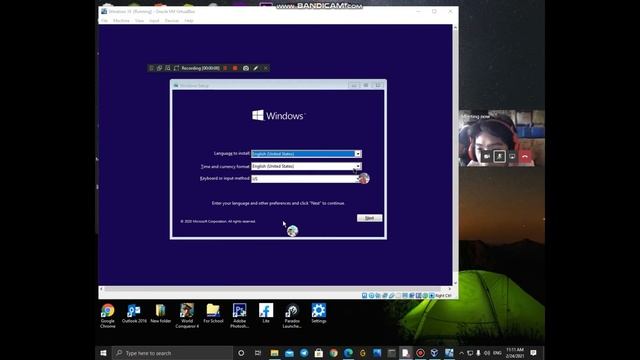This screenshot has height=360, width=640.
Task: Select Adobe Photoshop desktop shortcut
Action: pos(240,316)
